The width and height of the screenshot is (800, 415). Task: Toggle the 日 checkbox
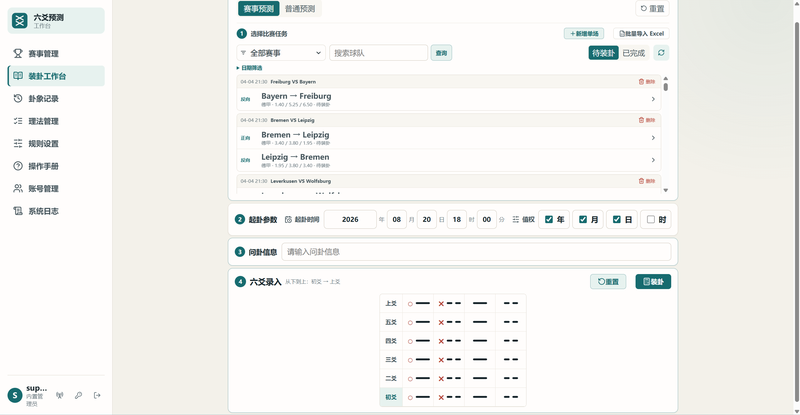tap(617, 219)
